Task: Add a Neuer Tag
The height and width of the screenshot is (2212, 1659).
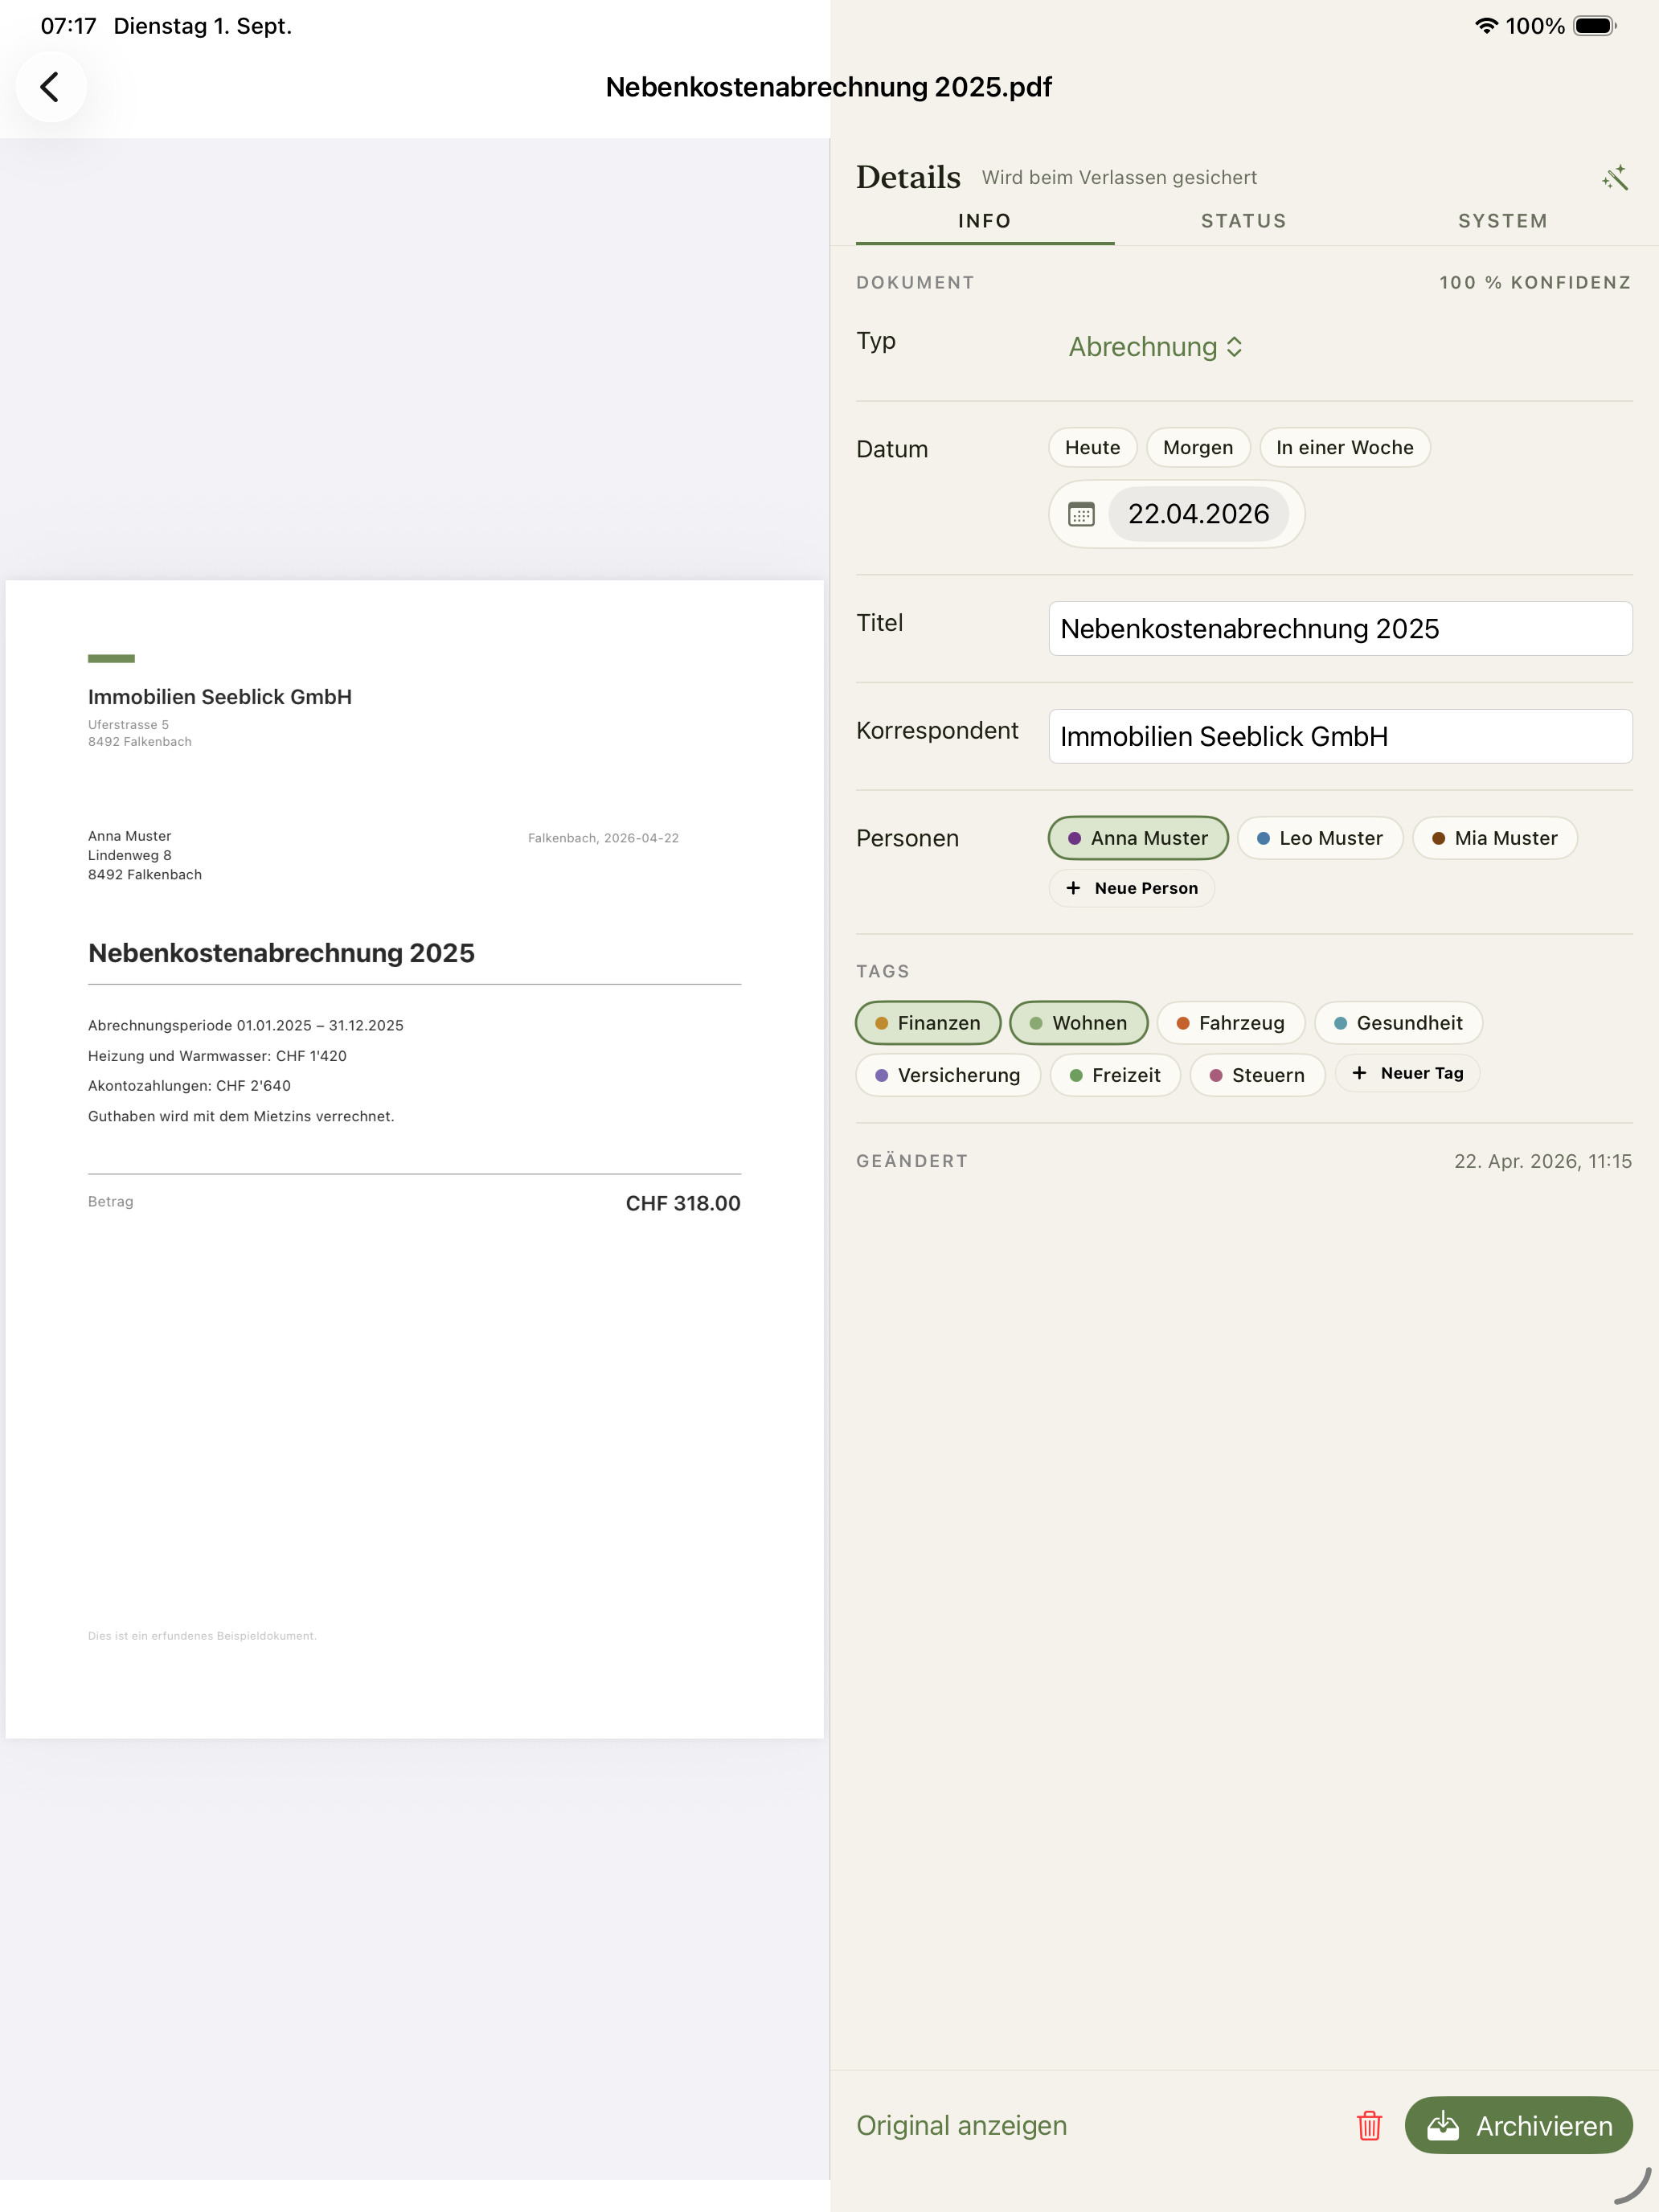Action: click(x=1407, y=1073)
